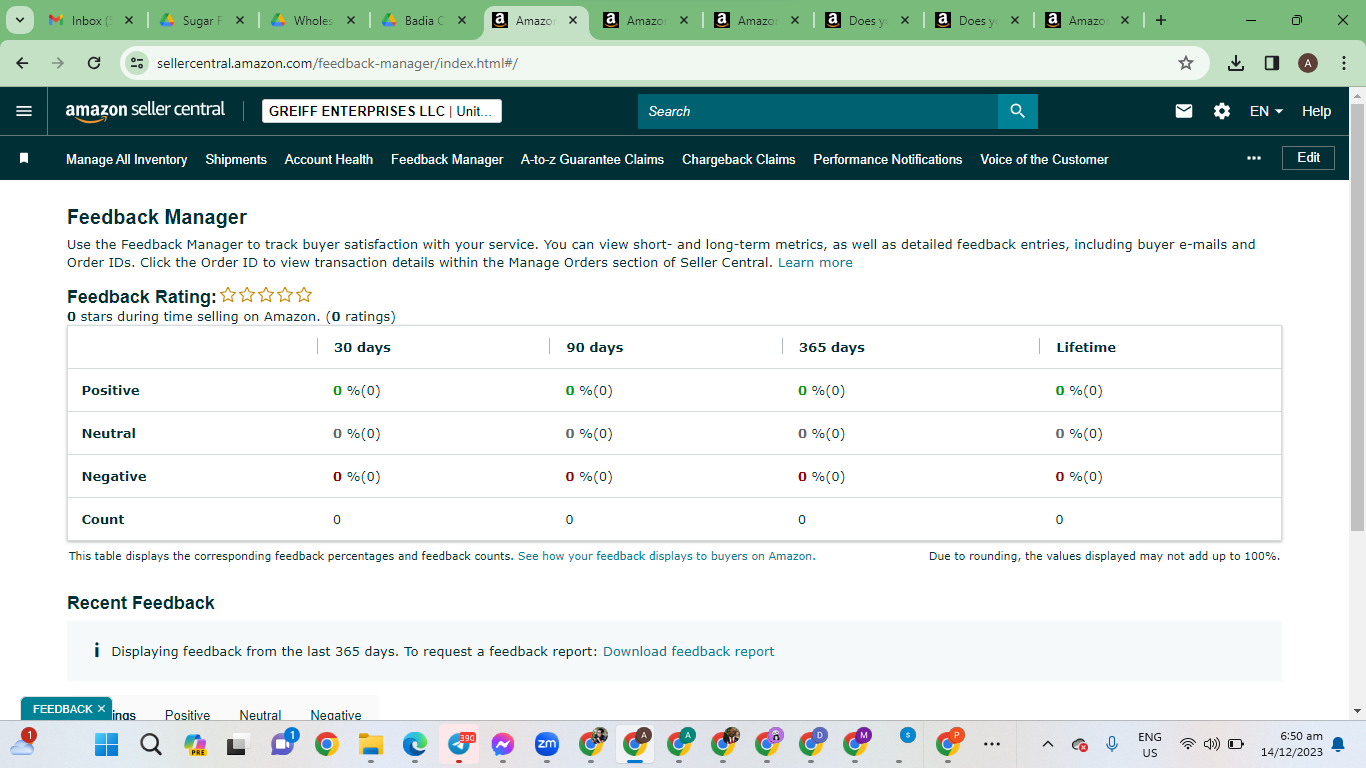Click the 'Negative' row label in table
Screen dimensions: 1366x768
114,476
